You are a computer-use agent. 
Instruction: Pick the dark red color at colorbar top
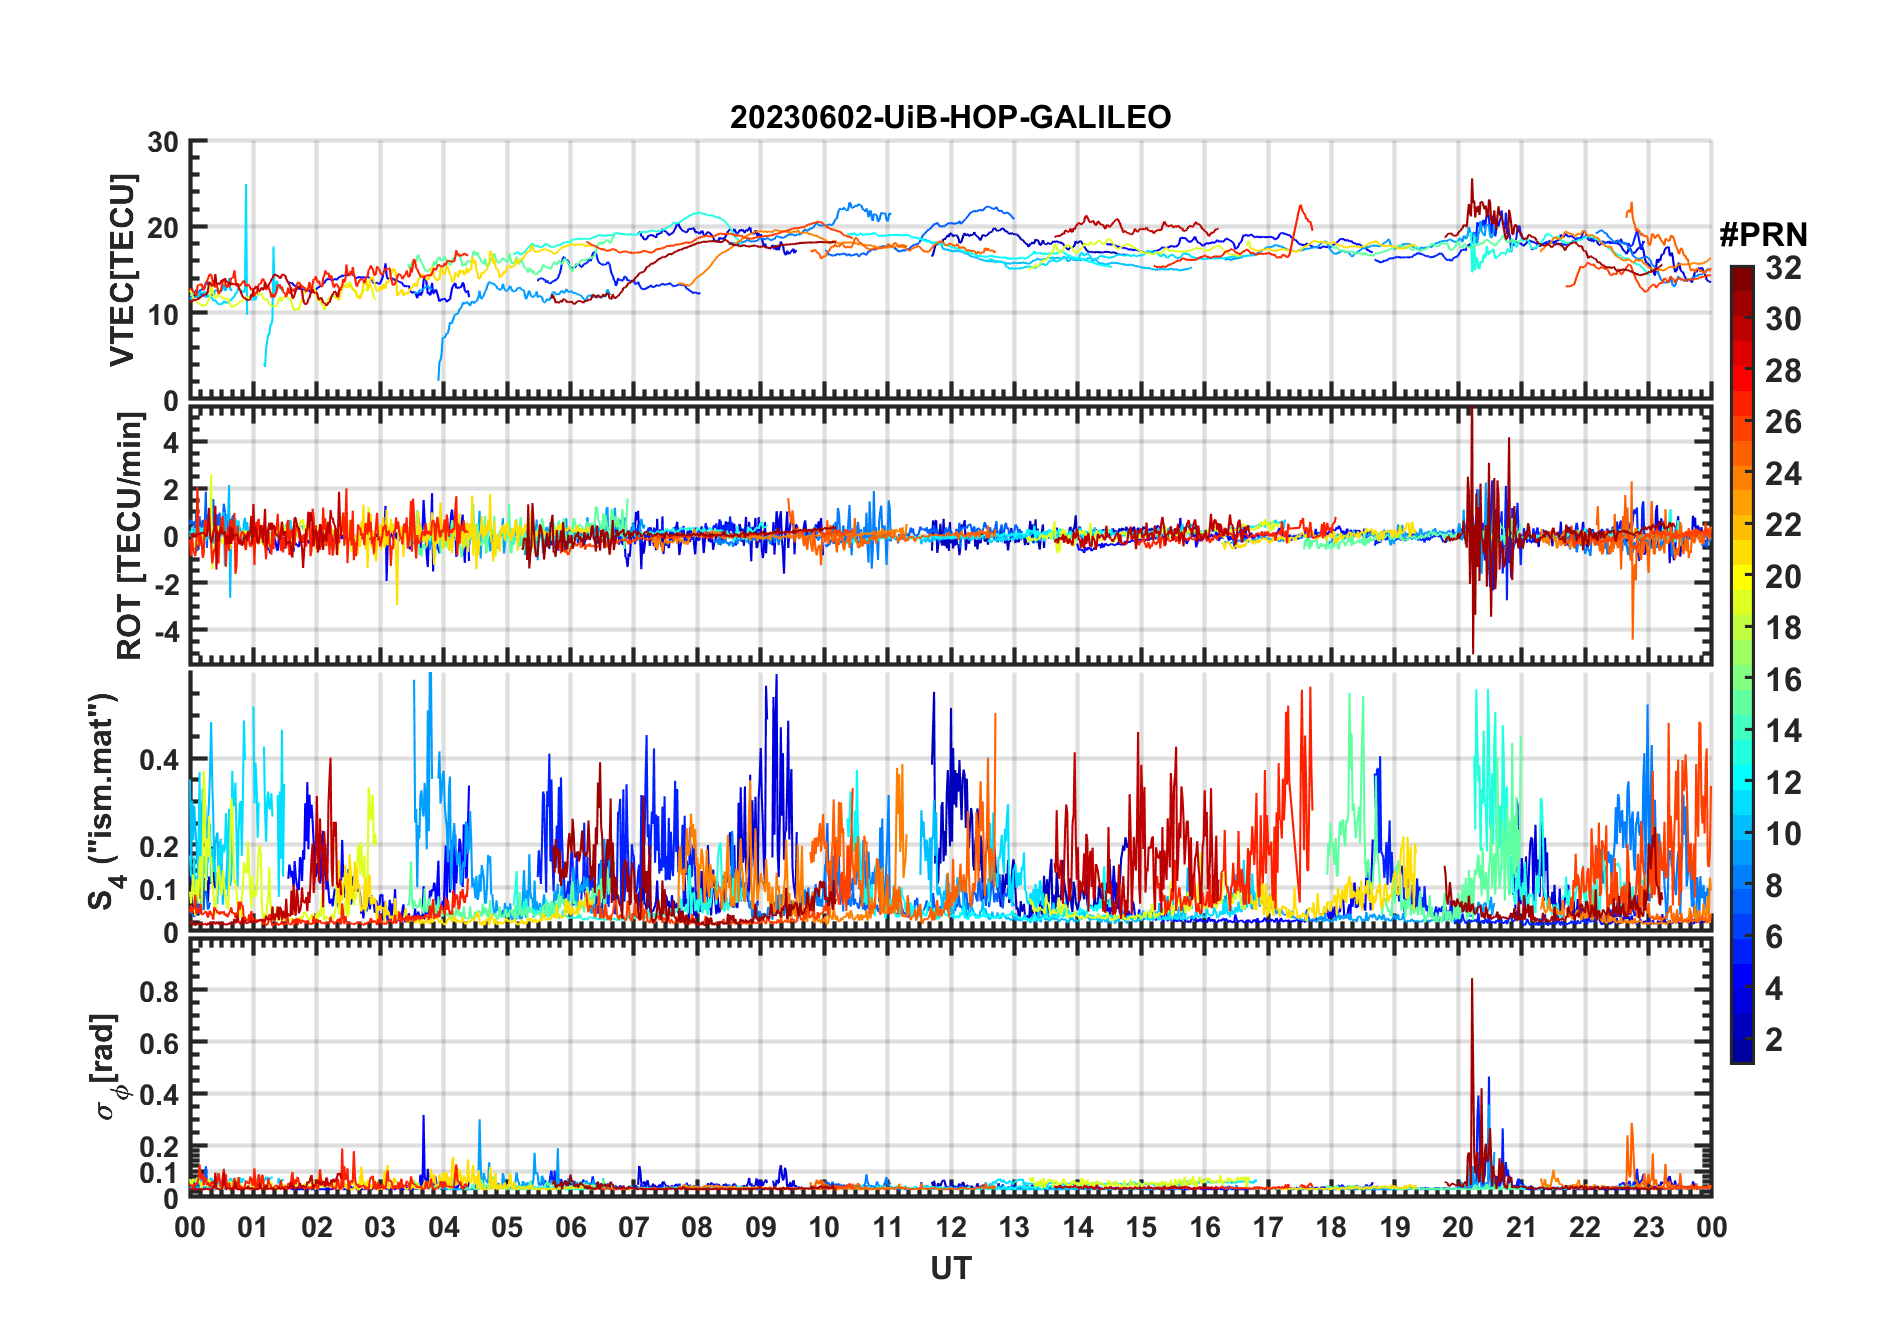click(1741, 275)
